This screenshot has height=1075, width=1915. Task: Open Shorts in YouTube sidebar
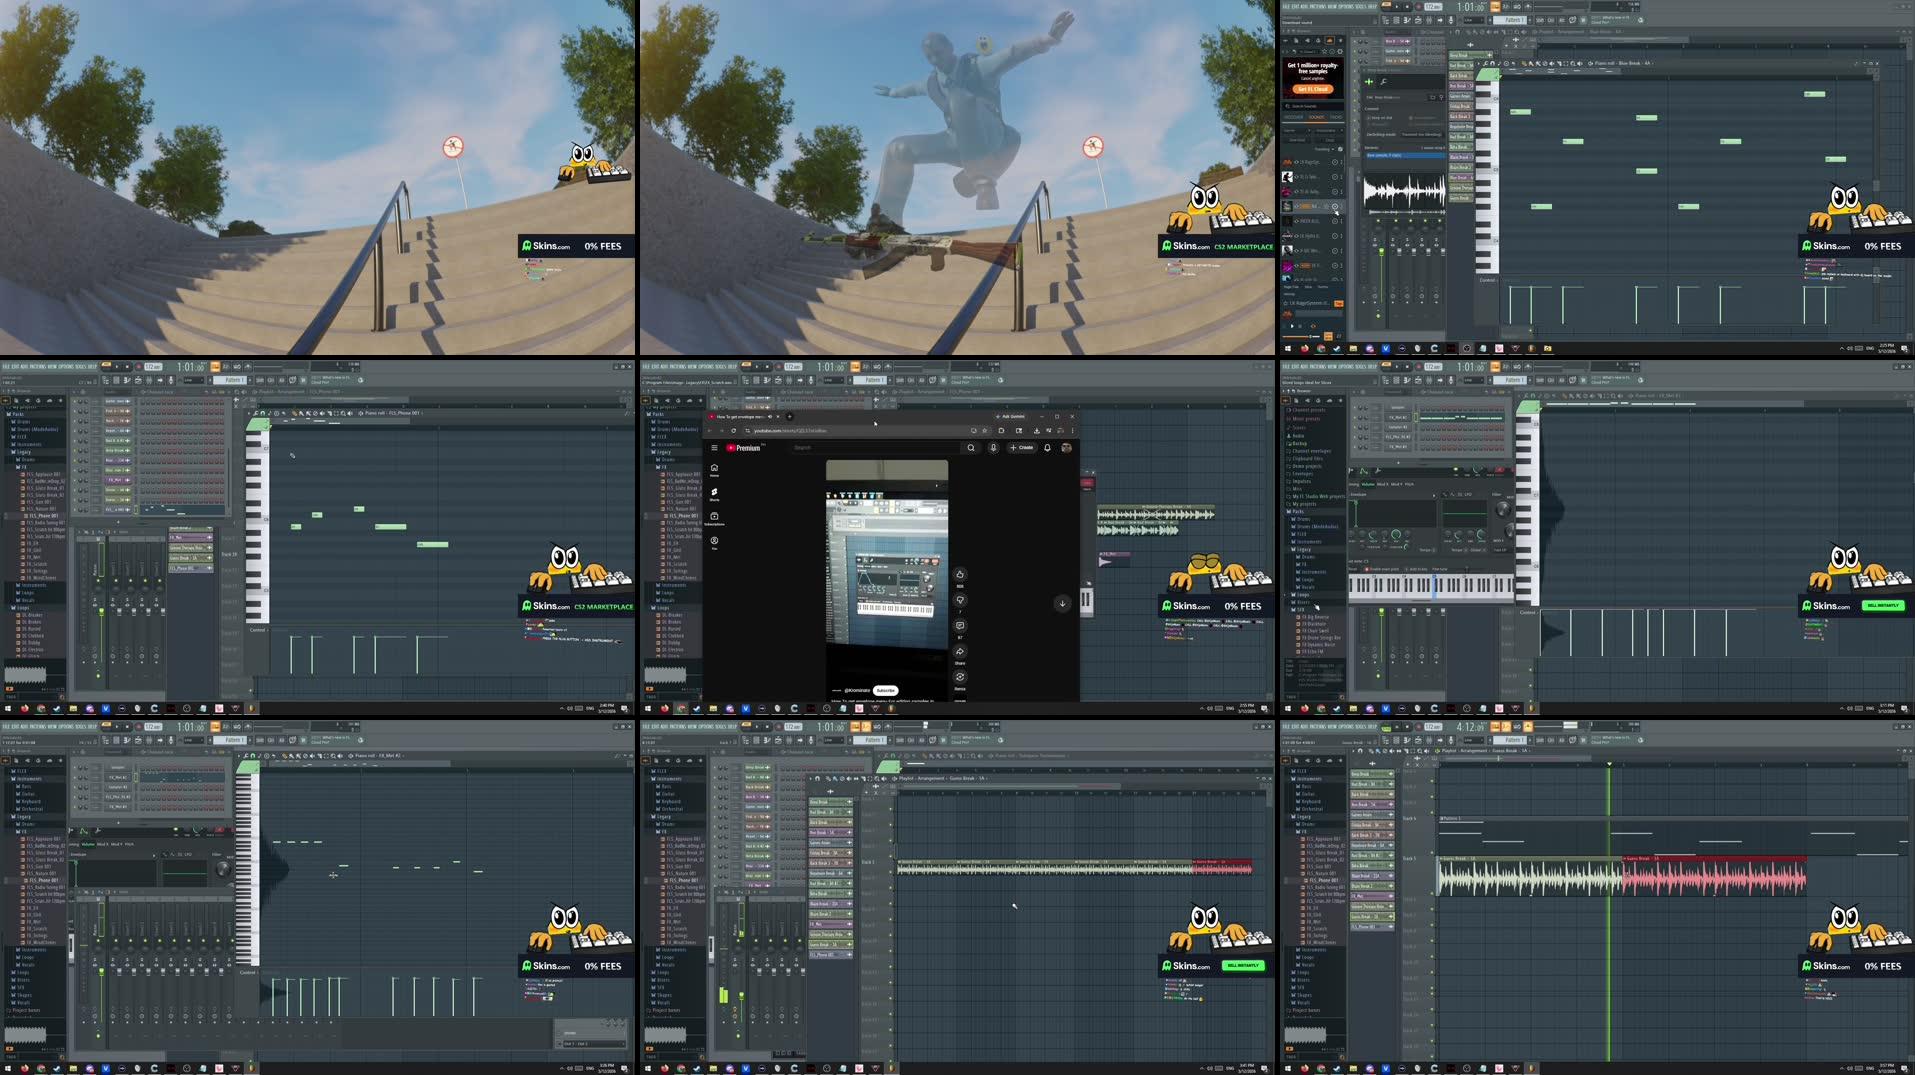coord(714,493)
